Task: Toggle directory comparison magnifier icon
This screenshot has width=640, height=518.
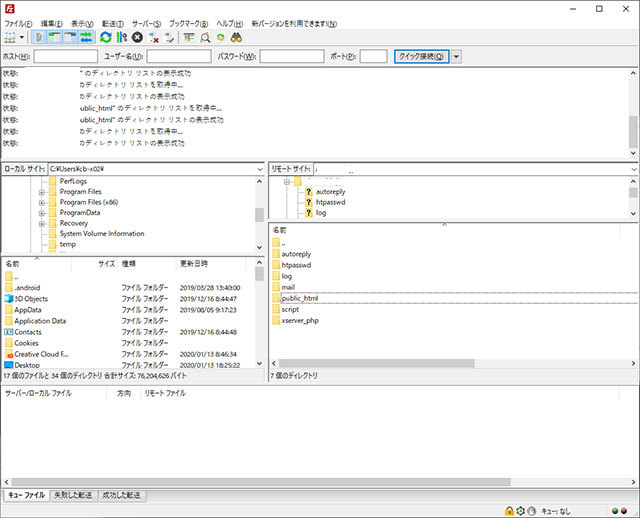Action: (205, 38)
